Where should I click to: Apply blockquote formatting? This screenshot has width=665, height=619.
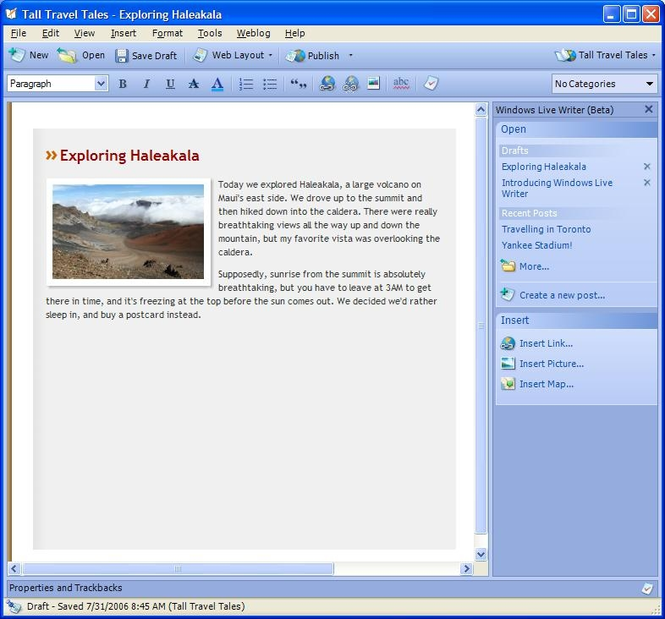(x=298, y=84)
